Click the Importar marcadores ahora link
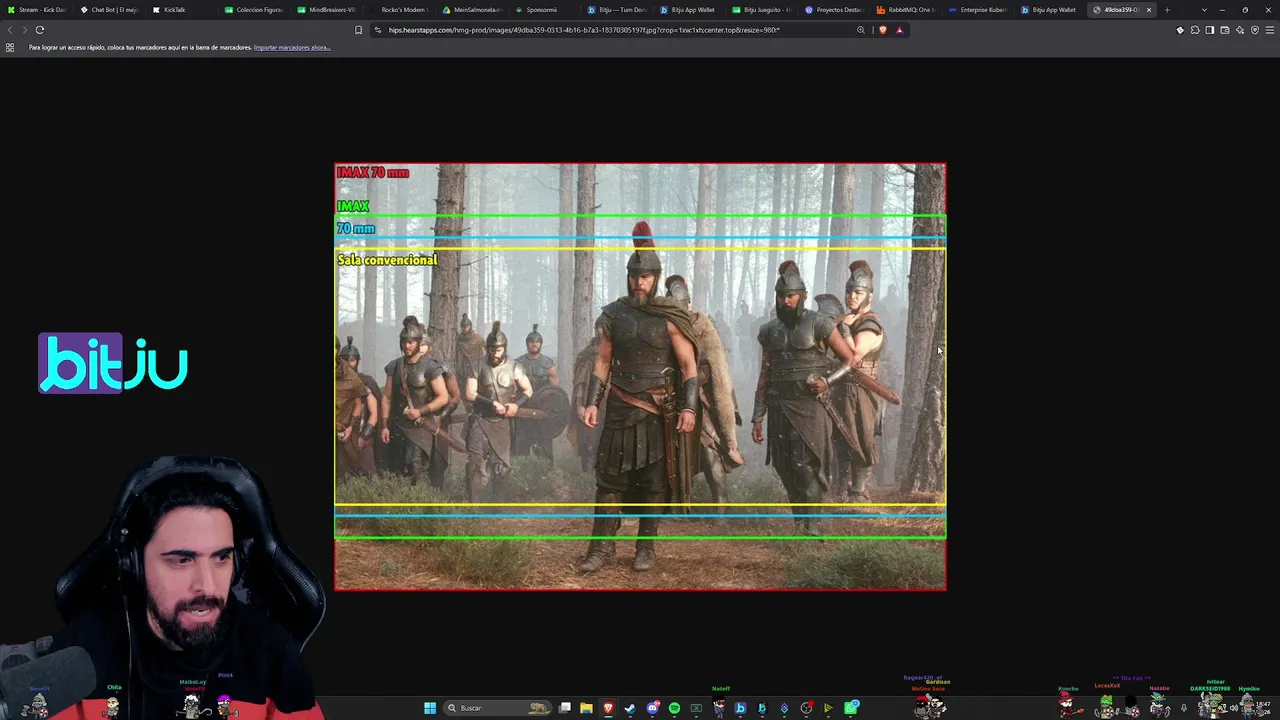Image resolution: width=1280 pixels, height=720 pixels. [x=291, y=48]
